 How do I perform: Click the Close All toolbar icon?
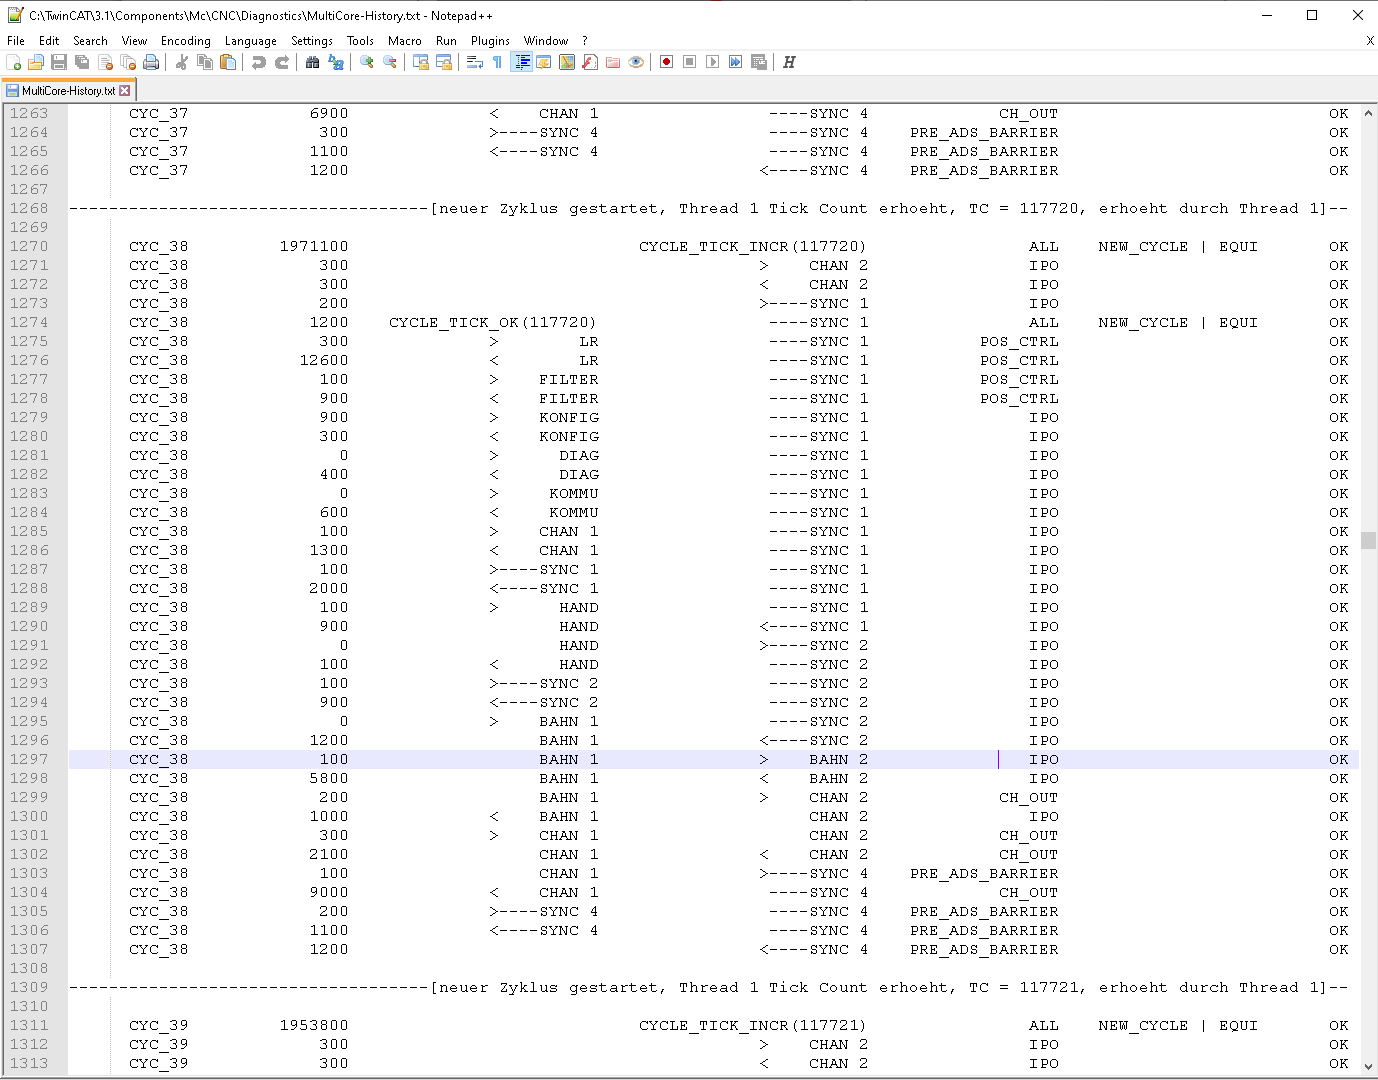click(128, 62)
